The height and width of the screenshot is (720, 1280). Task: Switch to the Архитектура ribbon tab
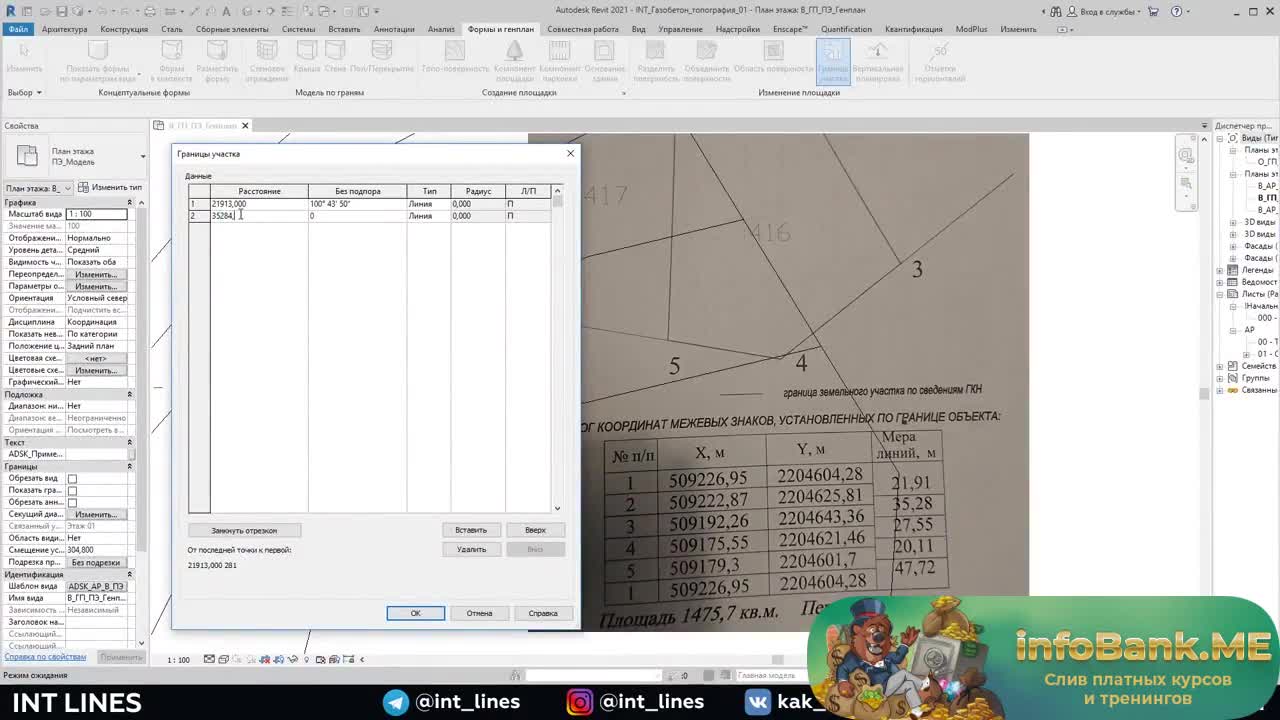64,29
